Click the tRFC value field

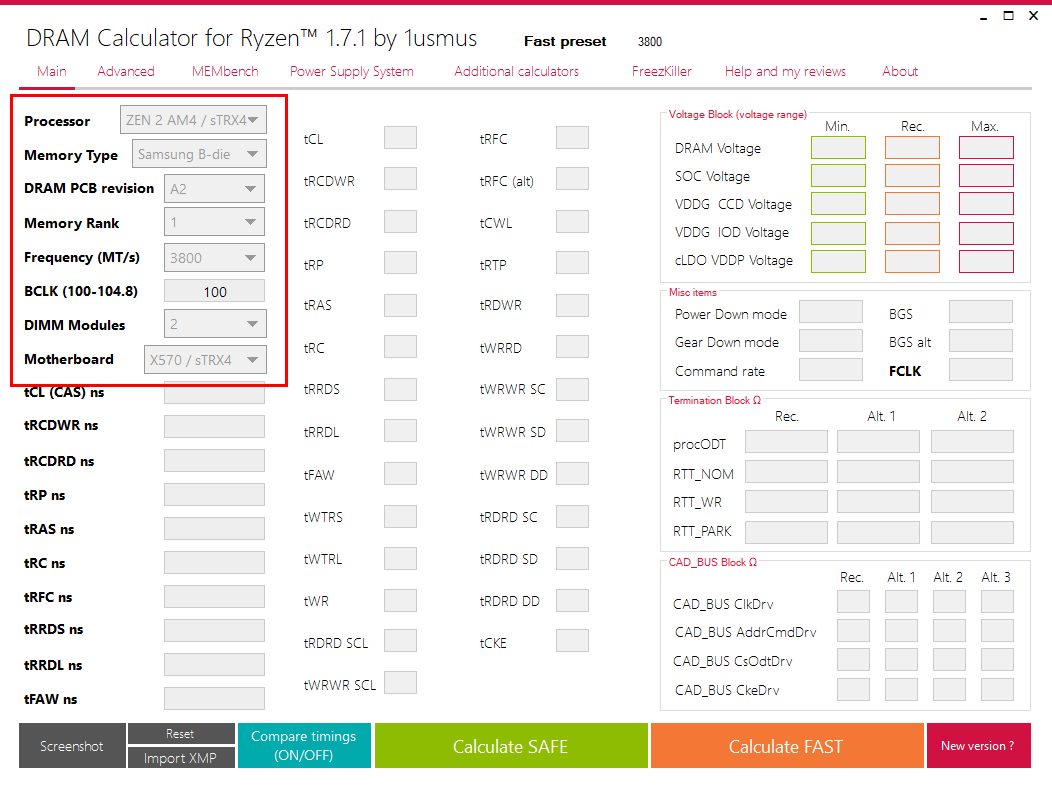tap(572, 138)
